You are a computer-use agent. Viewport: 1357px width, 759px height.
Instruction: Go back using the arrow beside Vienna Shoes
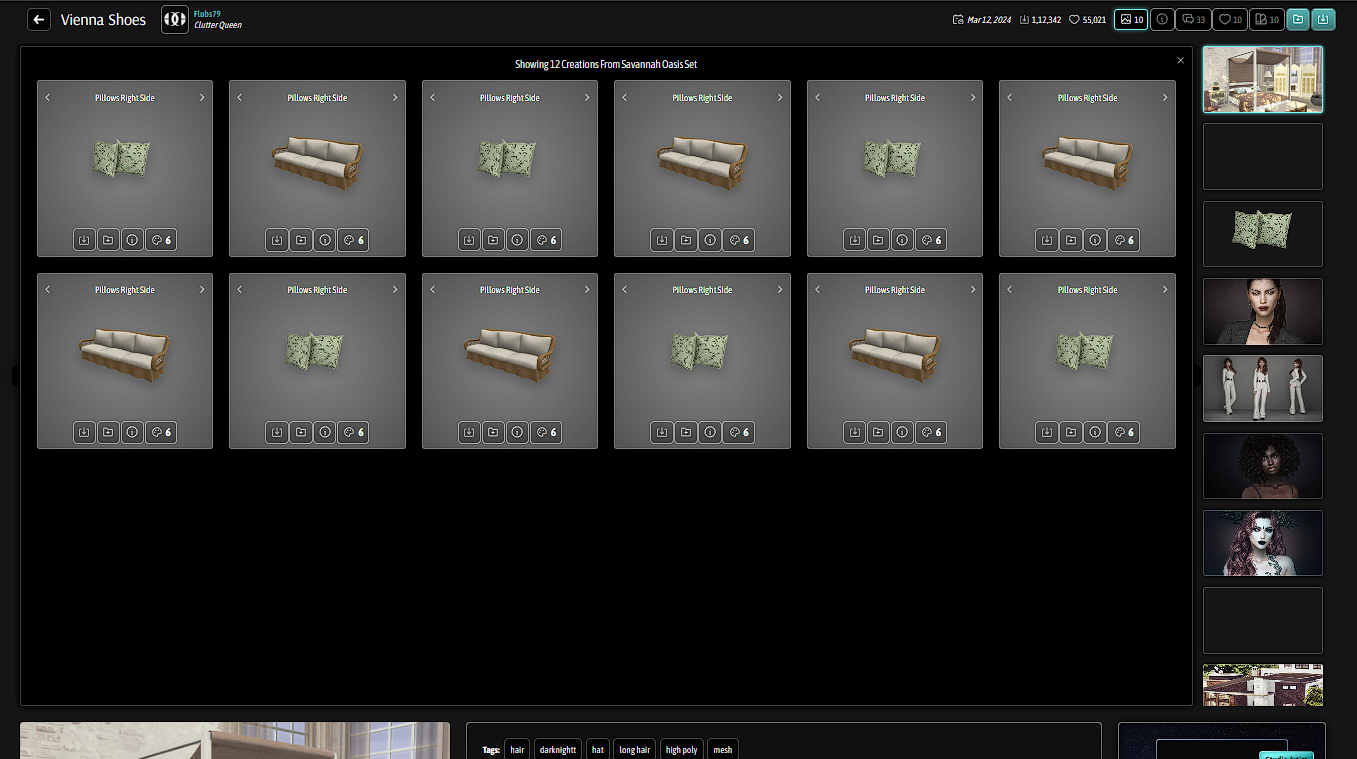(39, 19)
